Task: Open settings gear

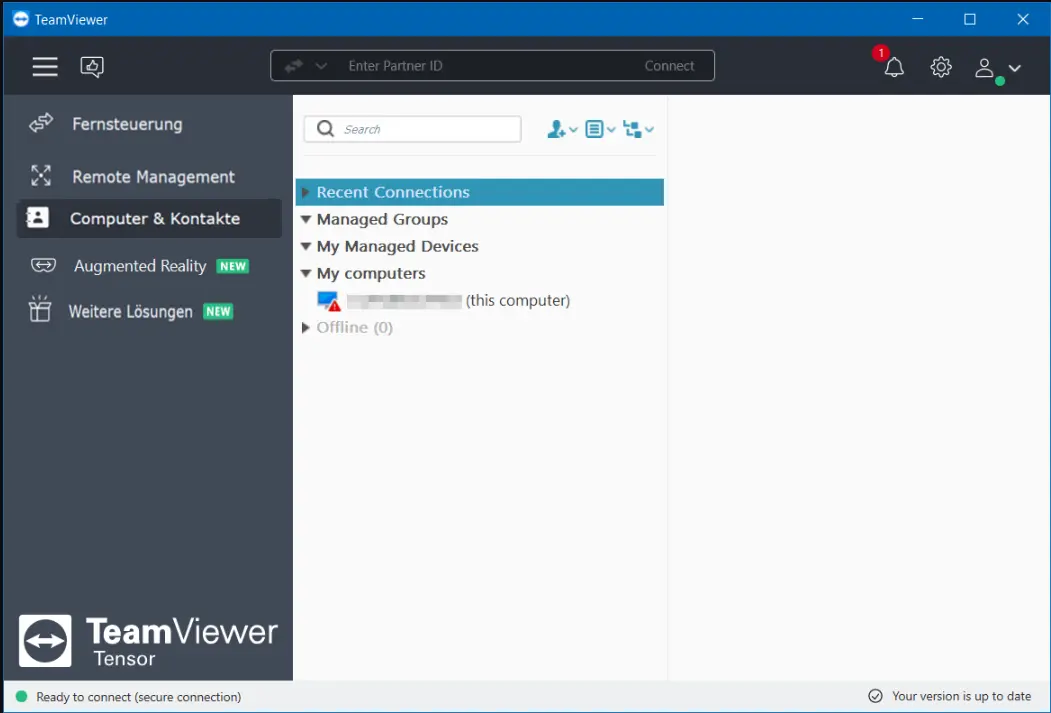Action: pos(940,66)
